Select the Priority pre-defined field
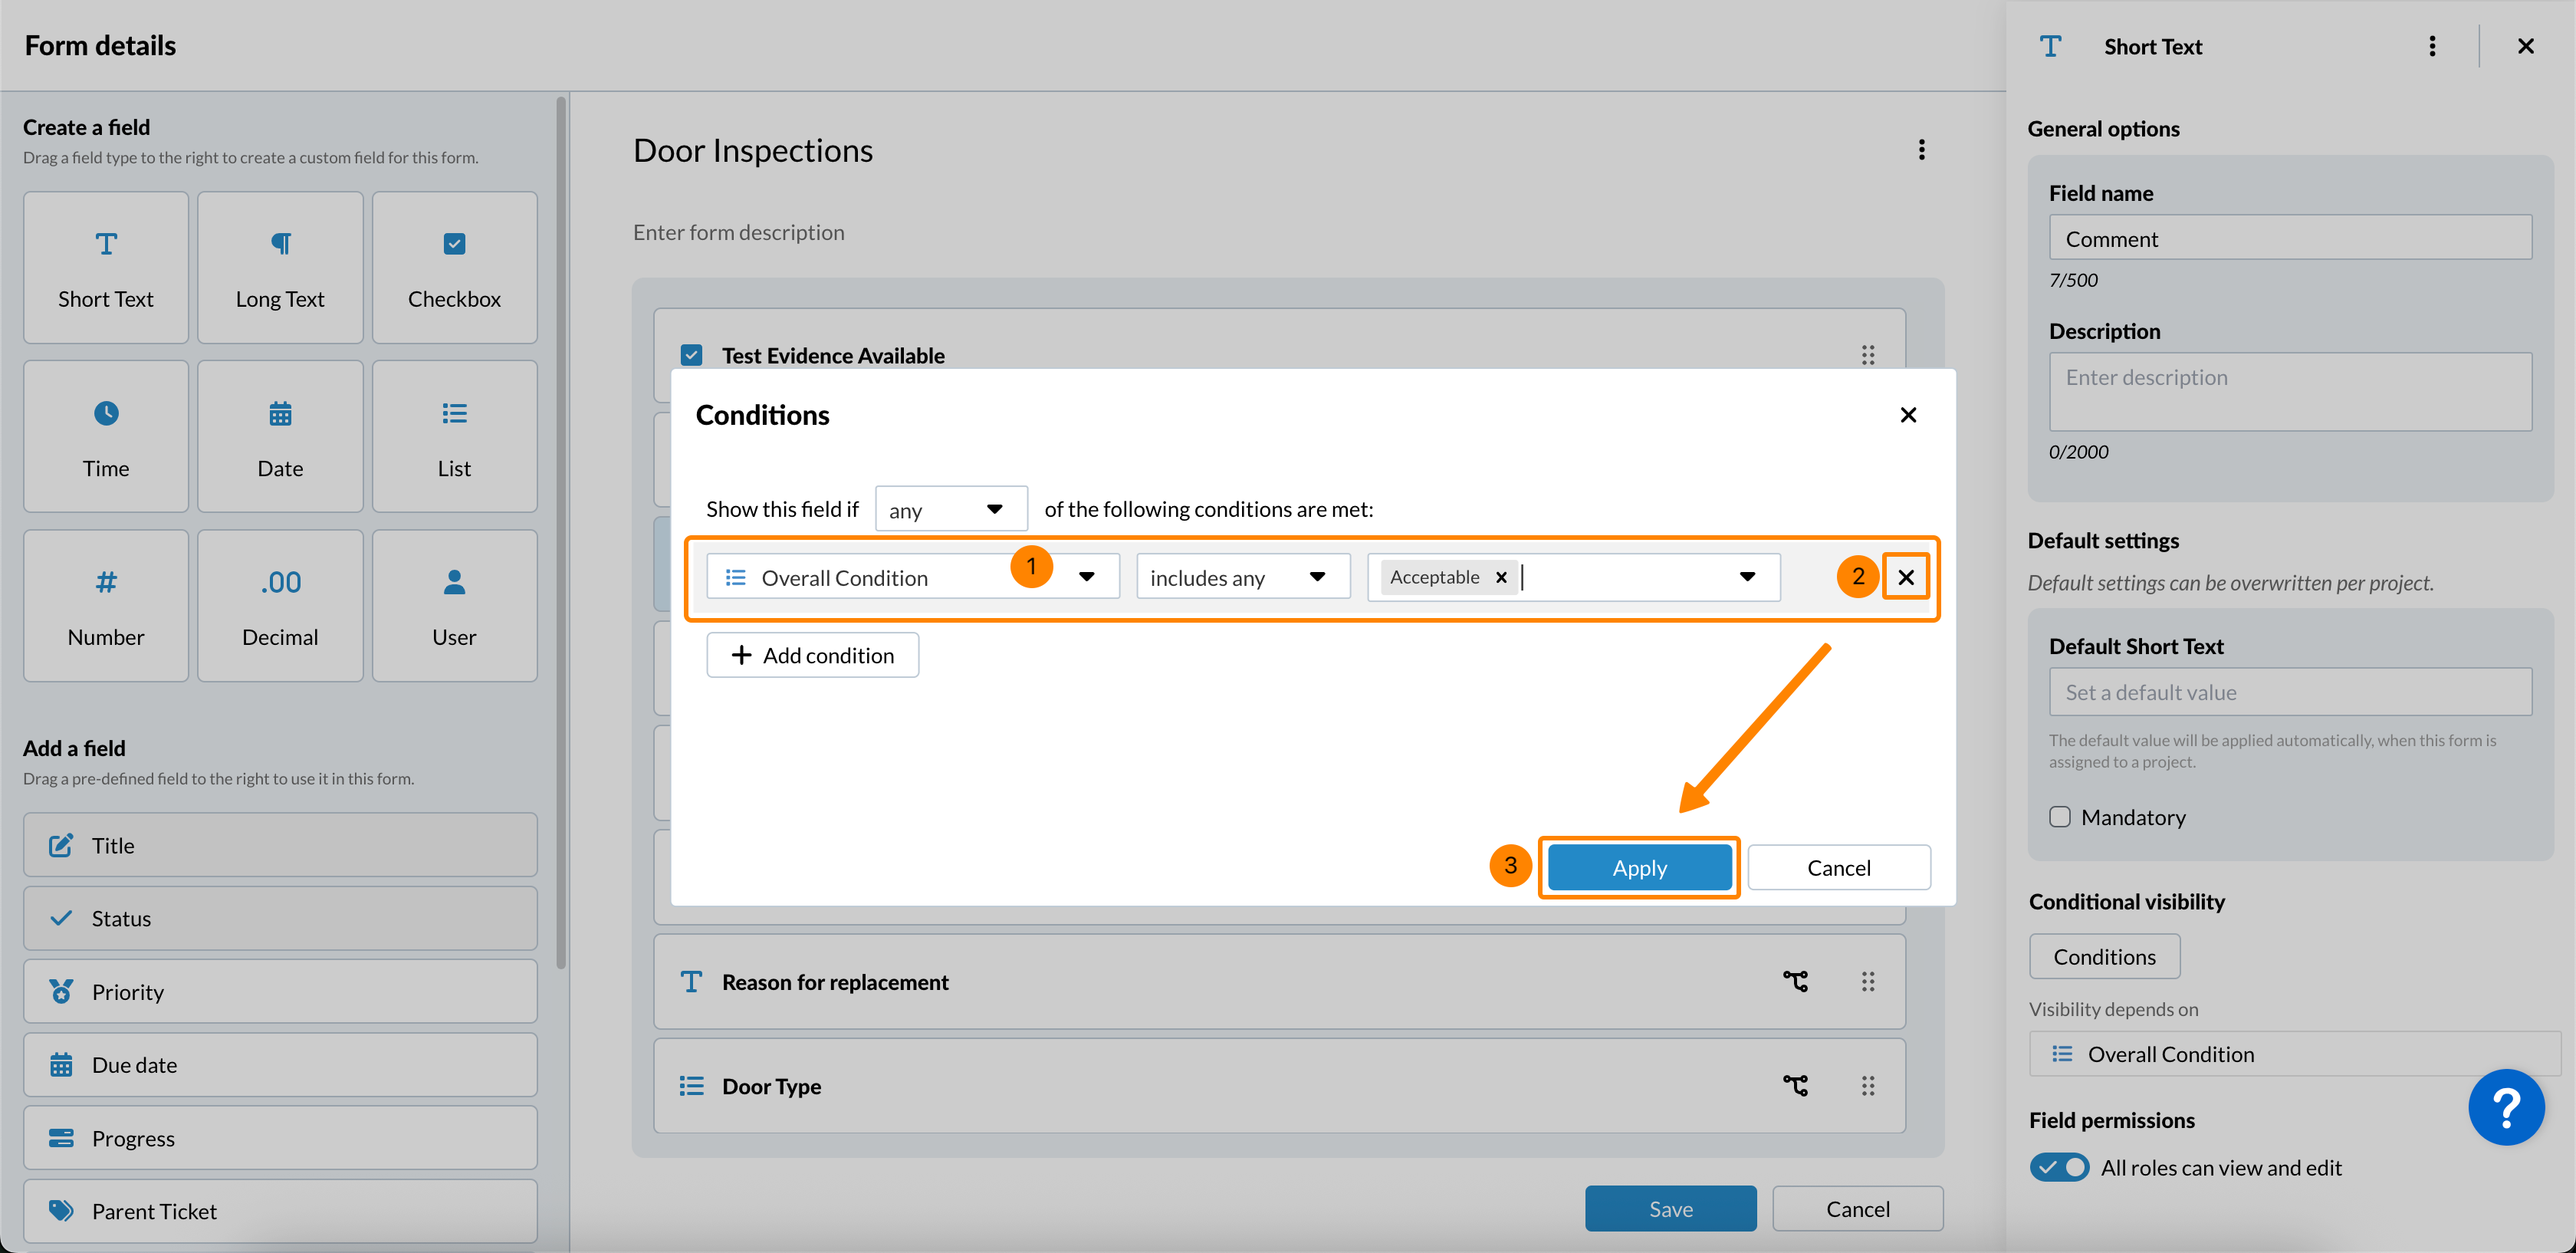The height and width of the screenshot is (1253, 2576). point(280,991)
